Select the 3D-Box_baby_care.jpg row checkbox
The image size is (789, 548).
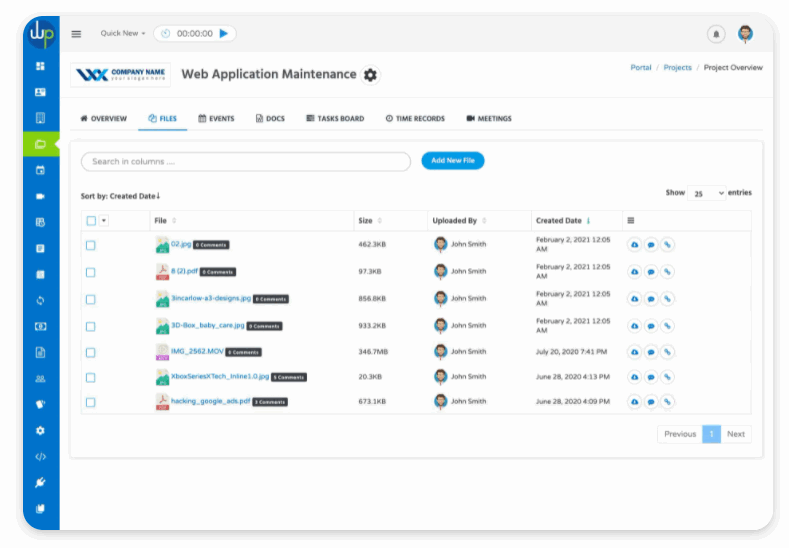click(x=91, y=327)
